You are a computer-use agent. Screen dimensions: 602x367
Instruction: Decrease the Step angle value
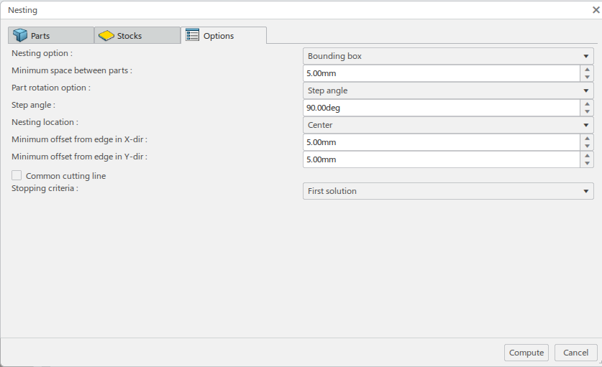pos(587,112)
